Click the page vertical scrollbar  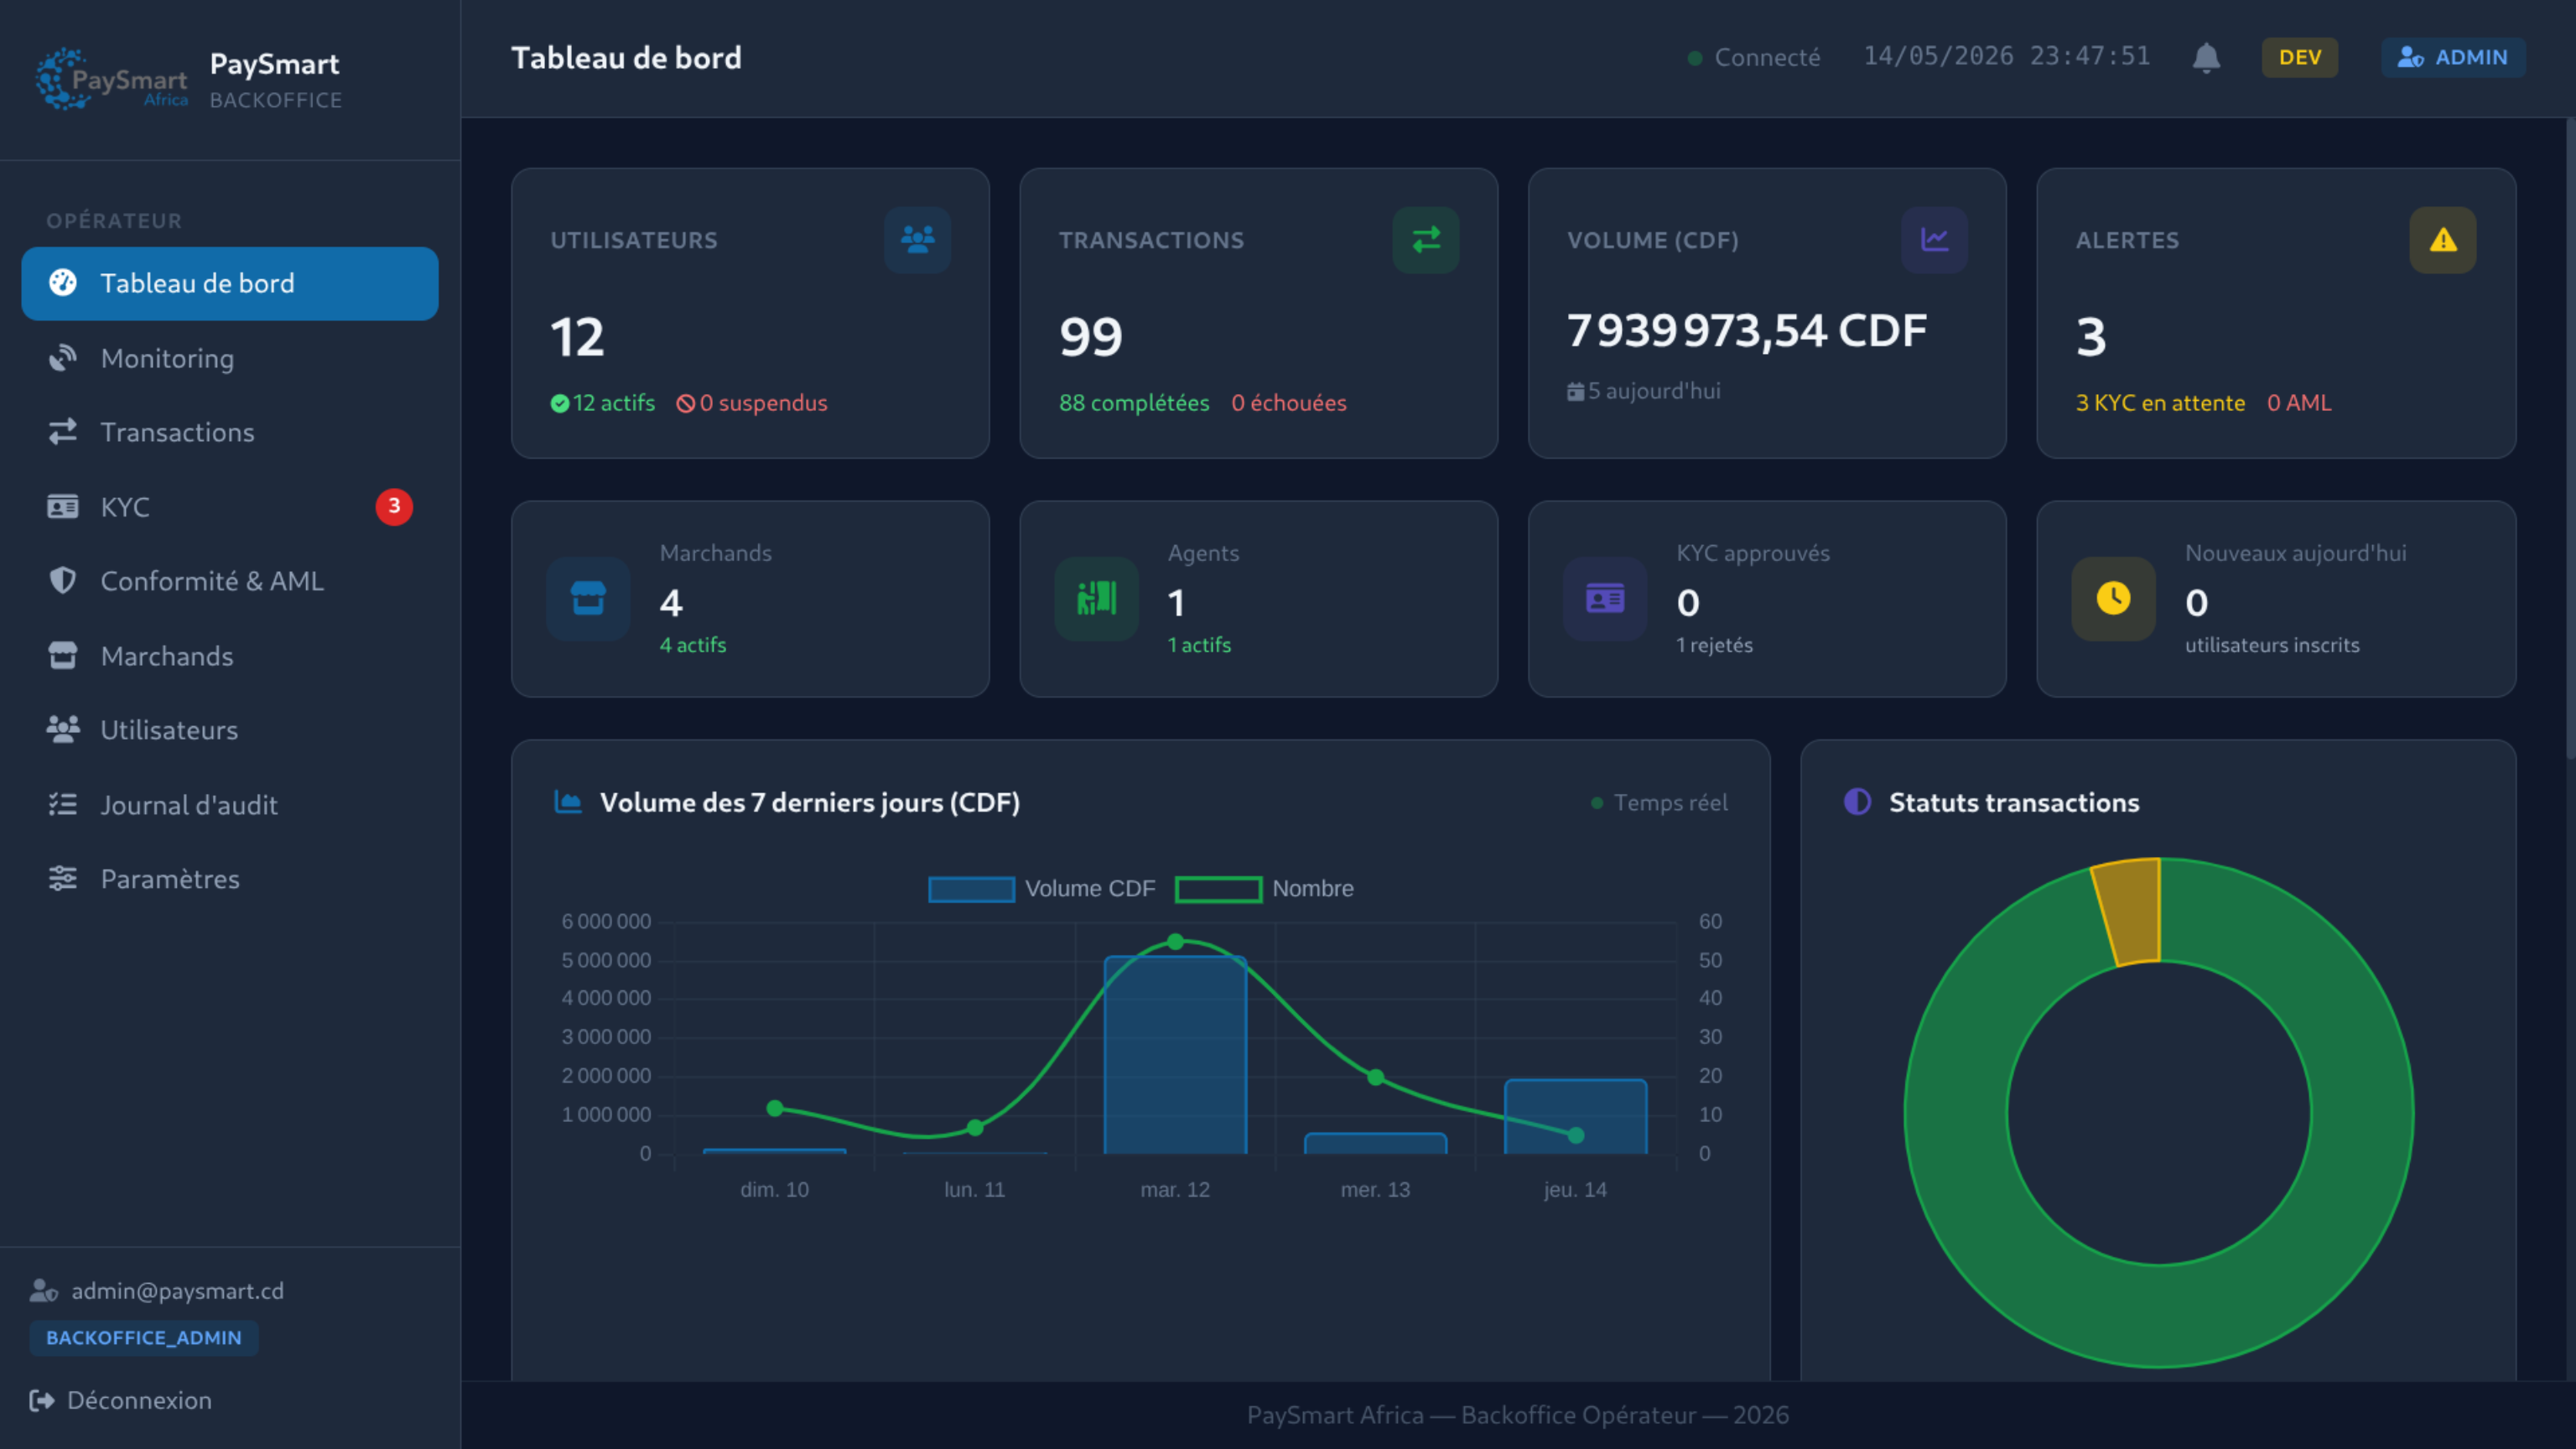2570,440
